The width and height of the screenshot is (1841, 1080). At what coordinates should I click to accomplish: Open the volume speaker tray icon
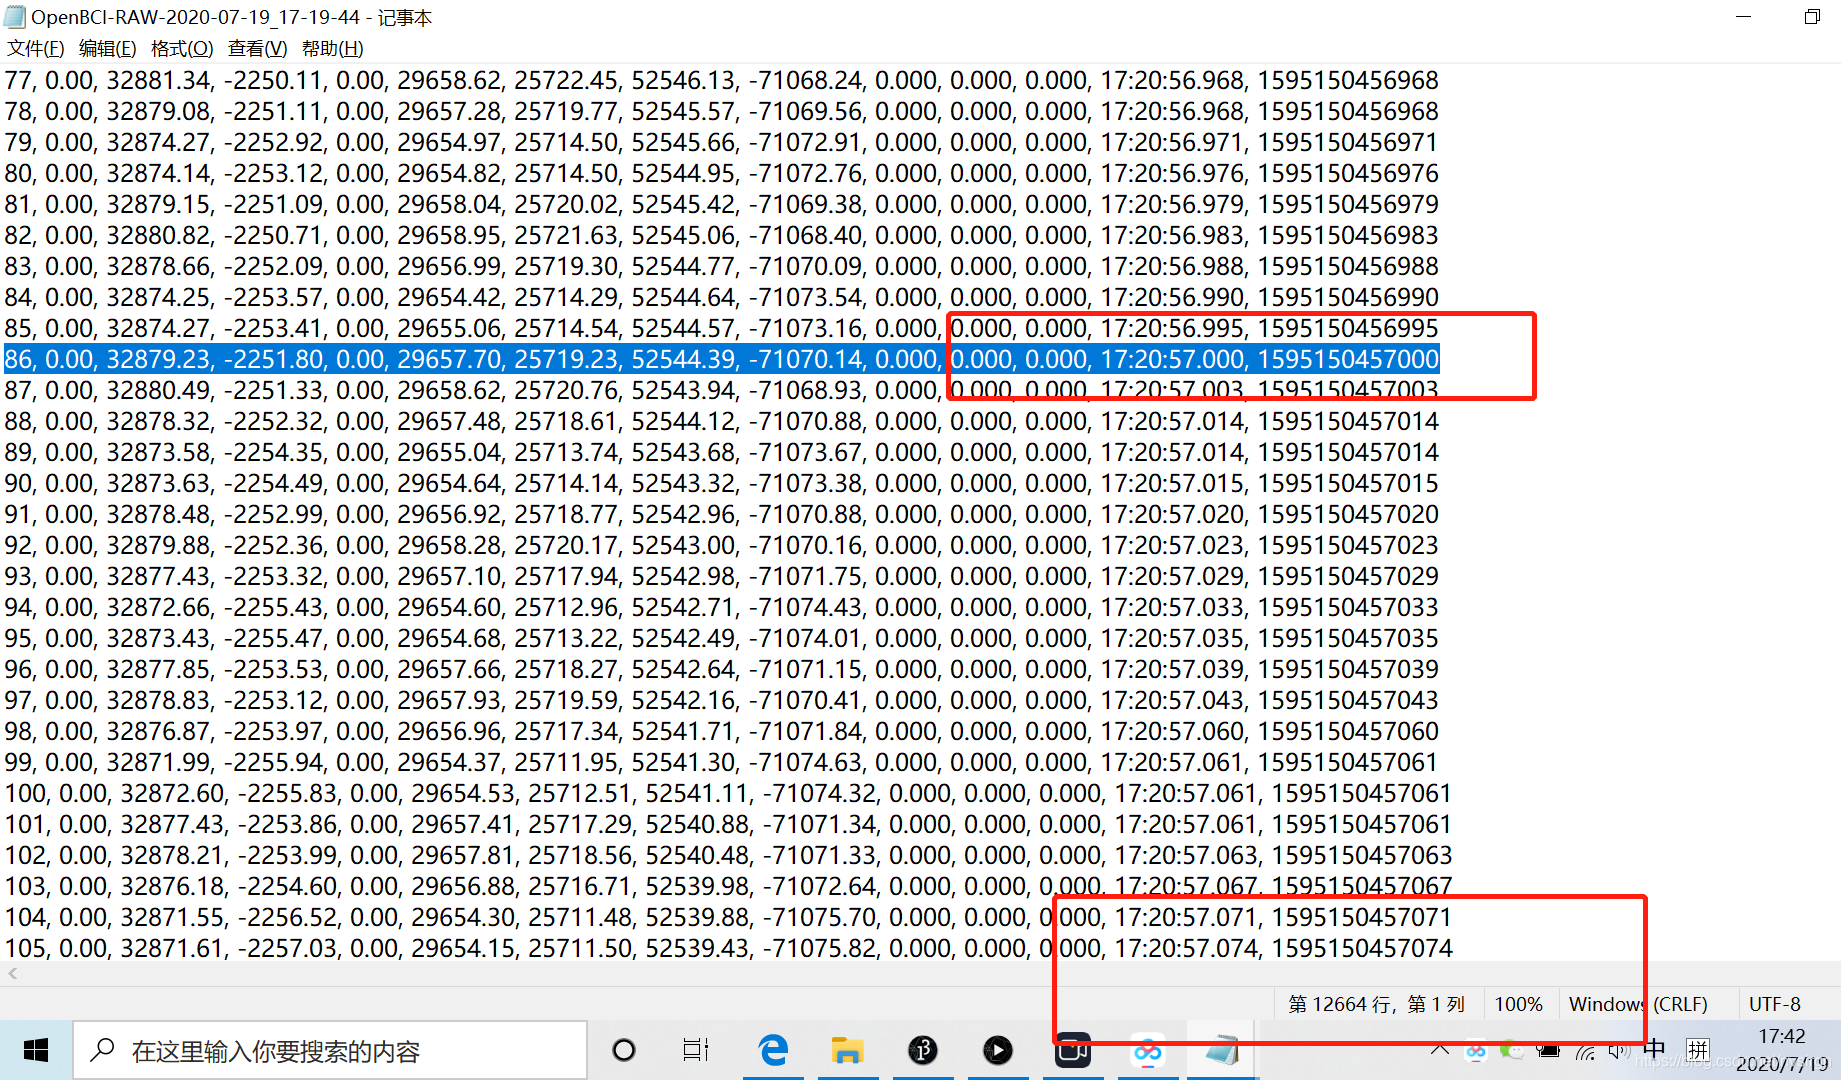tap(1620, 1050)
